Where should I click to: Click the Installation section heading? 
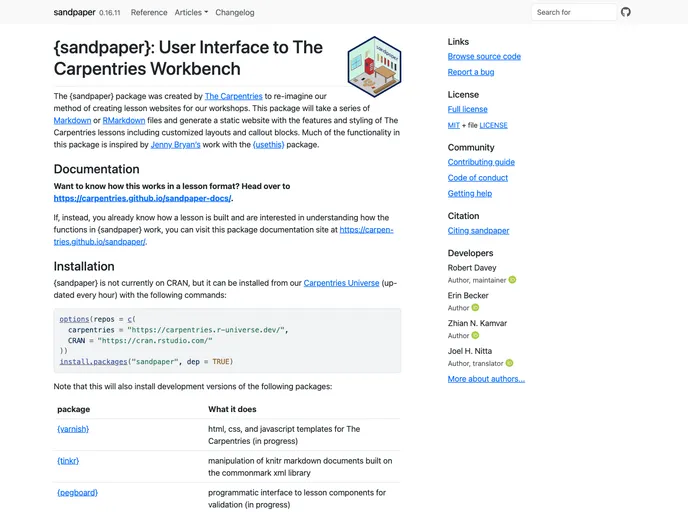tap(84, 266)
